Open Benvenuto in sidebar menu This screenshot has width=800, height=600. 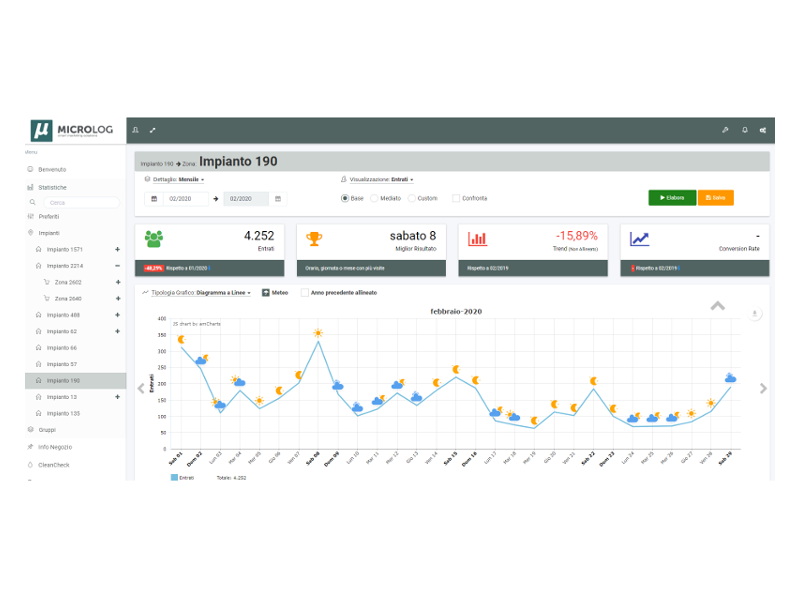pos(52,169)
